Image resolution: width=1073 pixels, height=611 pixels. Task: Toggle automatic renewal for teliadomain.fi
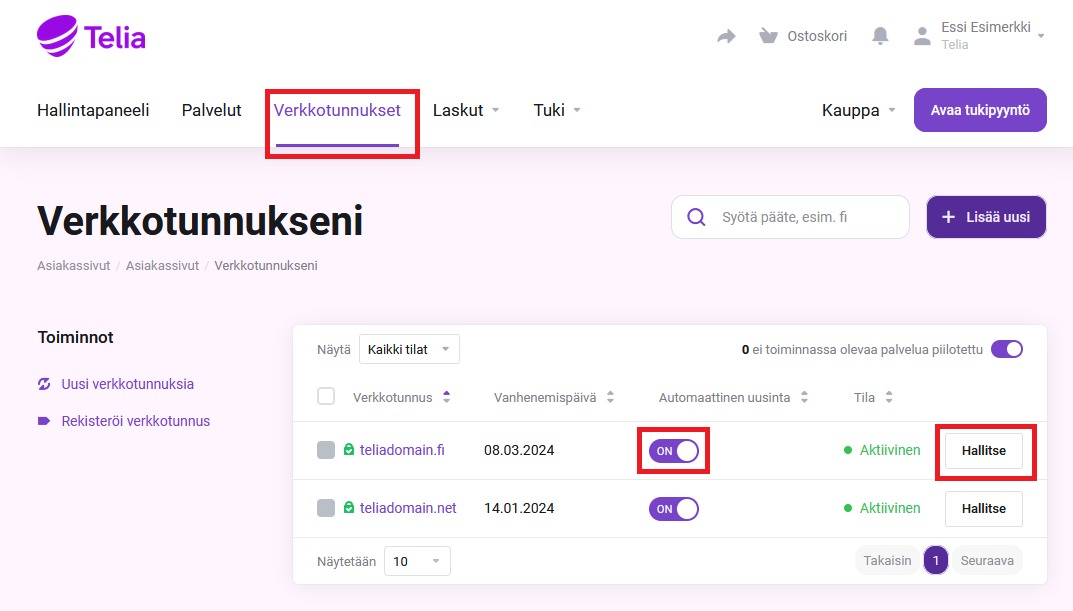674,451
